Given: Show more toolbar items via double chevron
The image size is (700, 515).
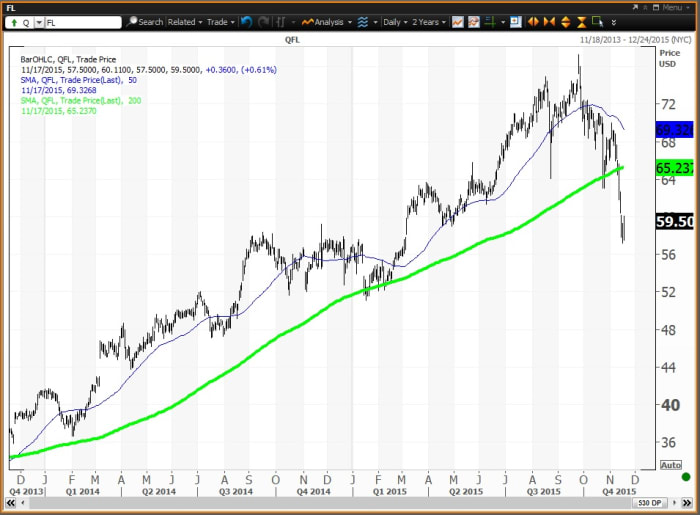Looking at the screenshot, I should [614, 22].
